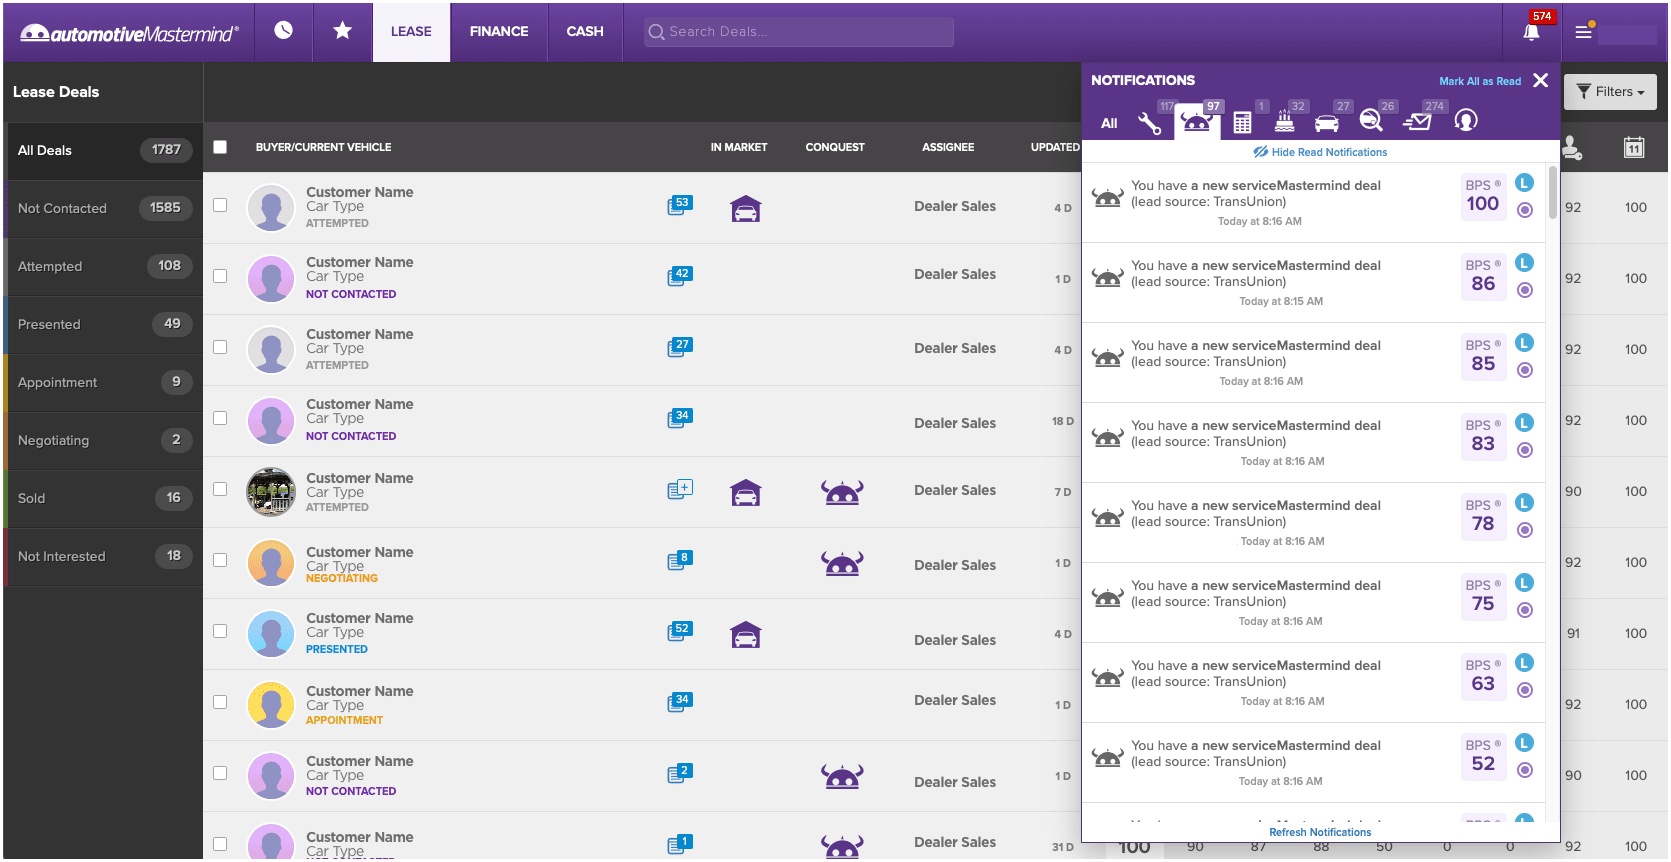Click Hide Read Notifications link

[1320, 152]
